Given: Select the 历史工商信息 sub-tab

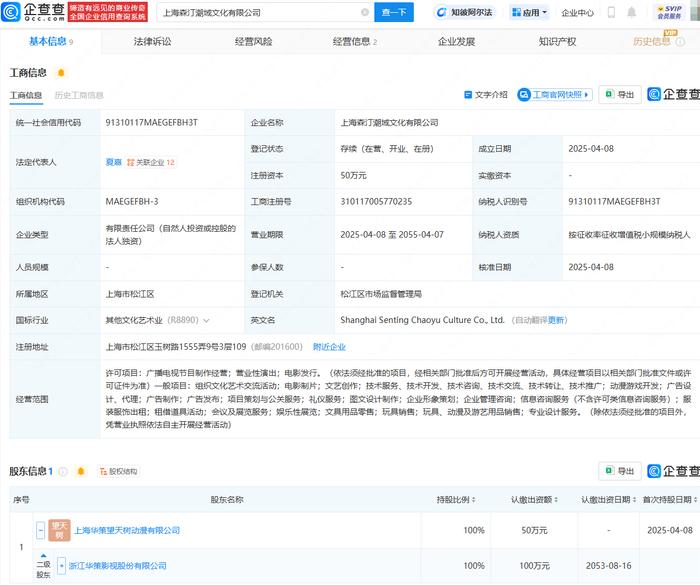Looking at the screenshot, I should click(79, 95).
